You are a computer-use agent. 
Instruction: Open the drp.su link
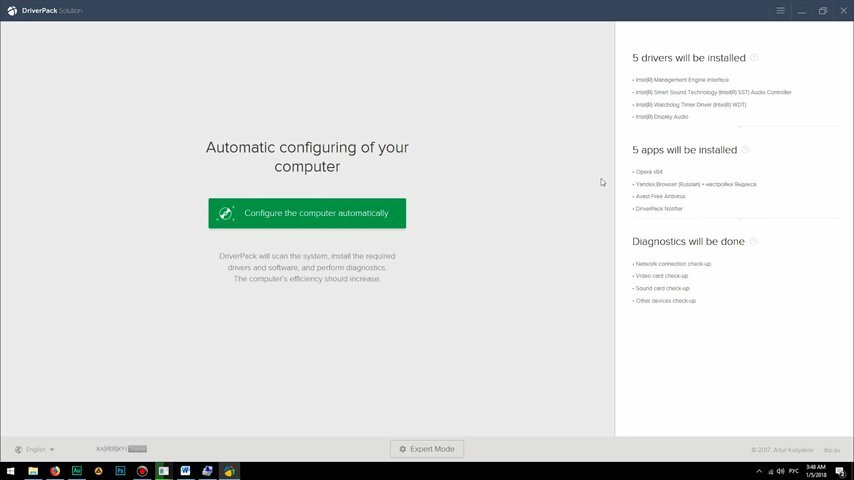tap(832, 450)
